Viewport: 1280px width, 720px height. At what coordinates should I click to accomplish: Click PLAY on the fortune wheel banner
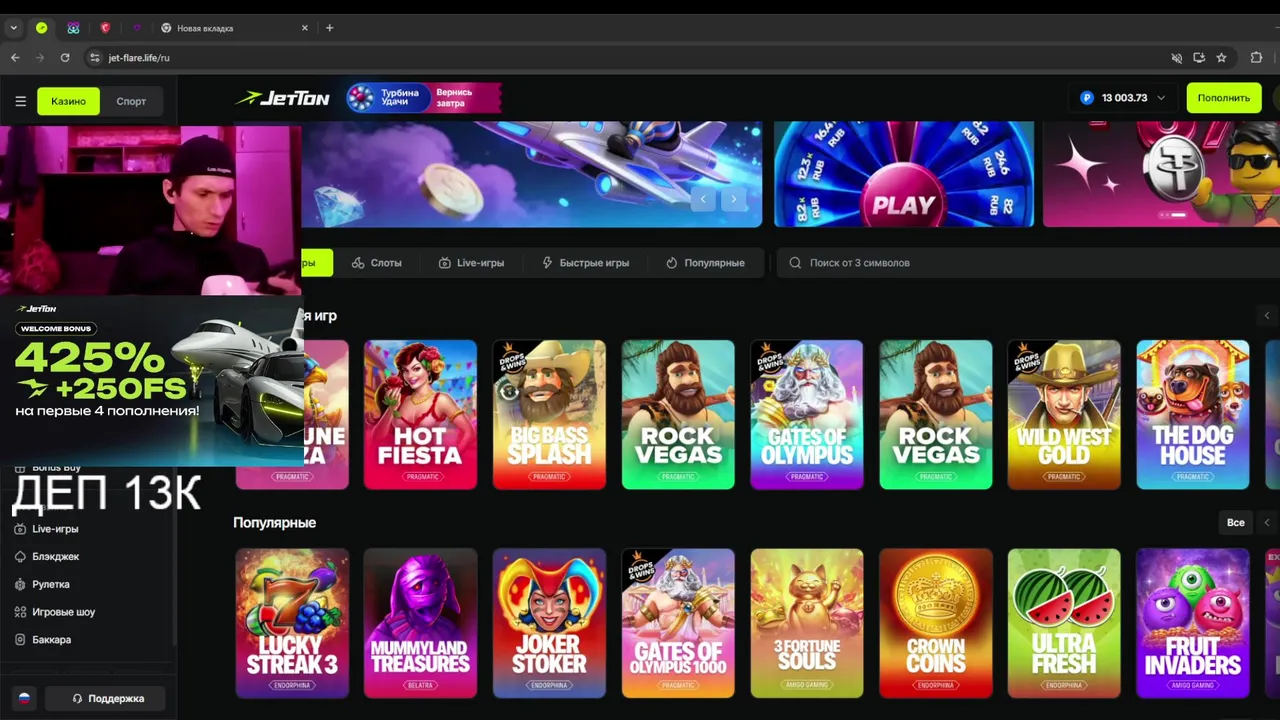click(903, 205)
